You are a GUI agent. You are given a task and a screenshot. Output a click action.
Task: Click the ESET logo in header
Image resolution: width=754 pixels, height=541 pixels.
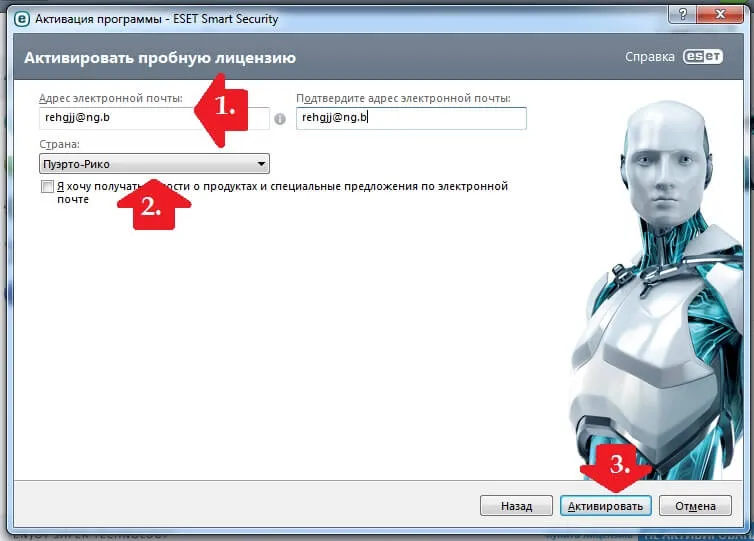pos(703,57)
